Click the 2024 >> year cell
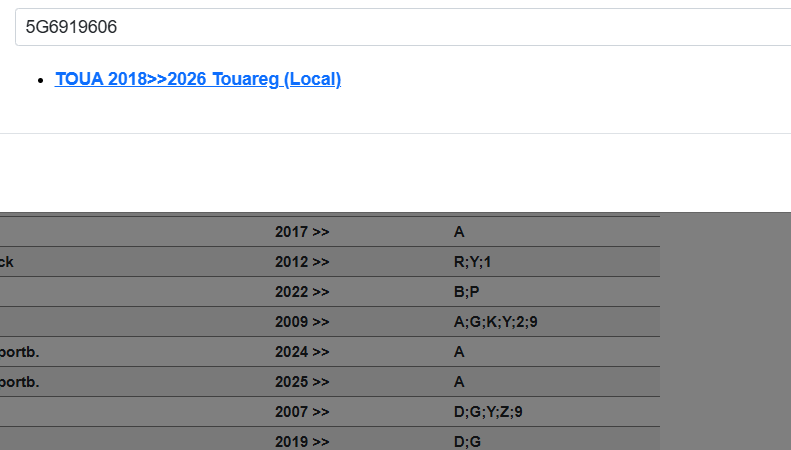 [x=302, y=352]
